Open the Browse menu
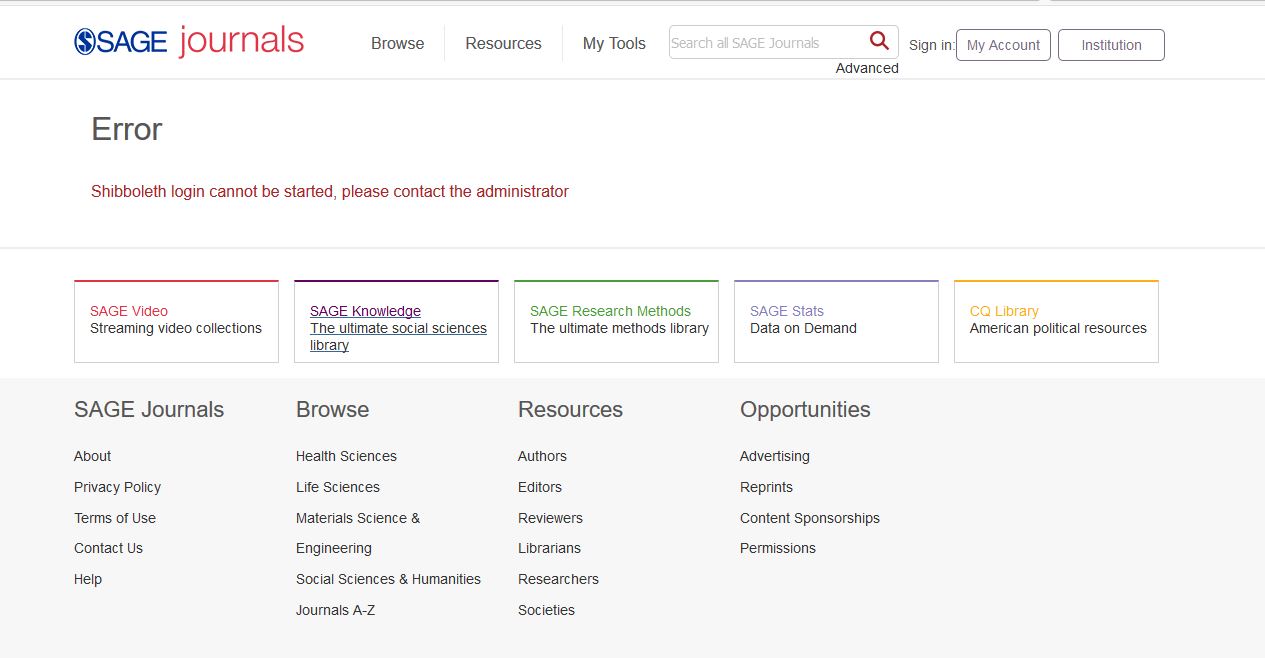Screen dimensions: 1265x658 (x=397, y=44)
